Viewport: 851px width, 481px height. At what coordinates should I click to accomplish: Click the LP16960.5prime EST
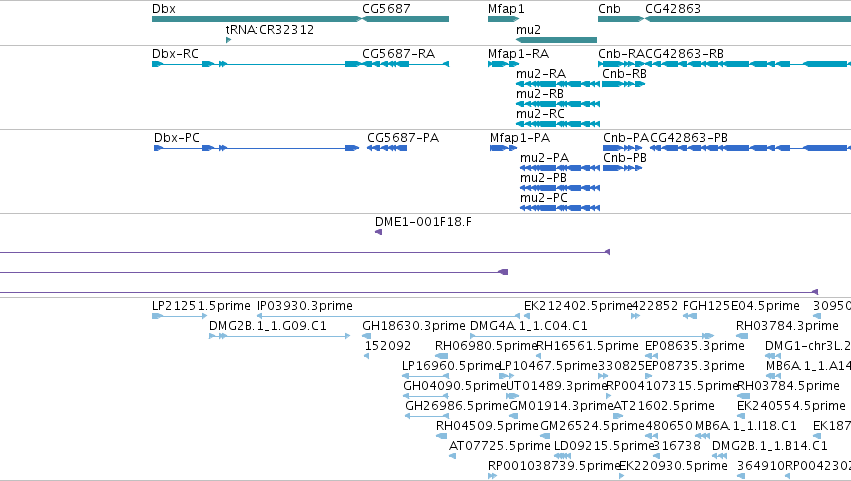click(x=426, y=377)
